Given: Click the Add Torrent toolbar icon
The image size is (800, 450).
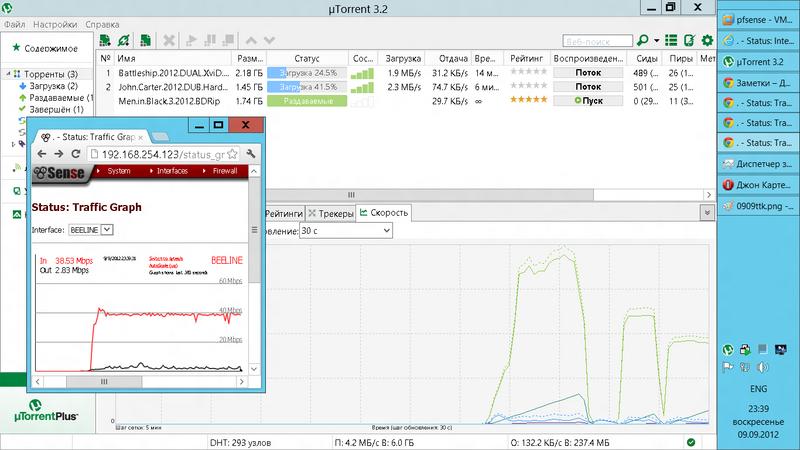Looking at the screenshot, I should (x=105, y=40).
